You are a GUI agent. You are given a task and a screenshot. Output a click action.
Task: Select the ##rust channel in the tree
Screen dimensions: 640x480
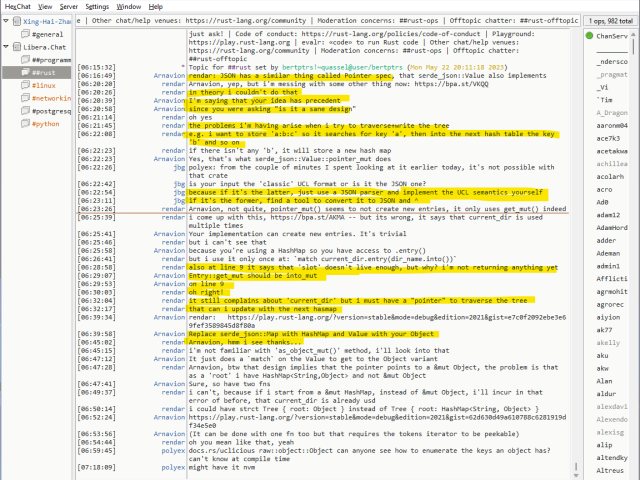coord(43,73)
